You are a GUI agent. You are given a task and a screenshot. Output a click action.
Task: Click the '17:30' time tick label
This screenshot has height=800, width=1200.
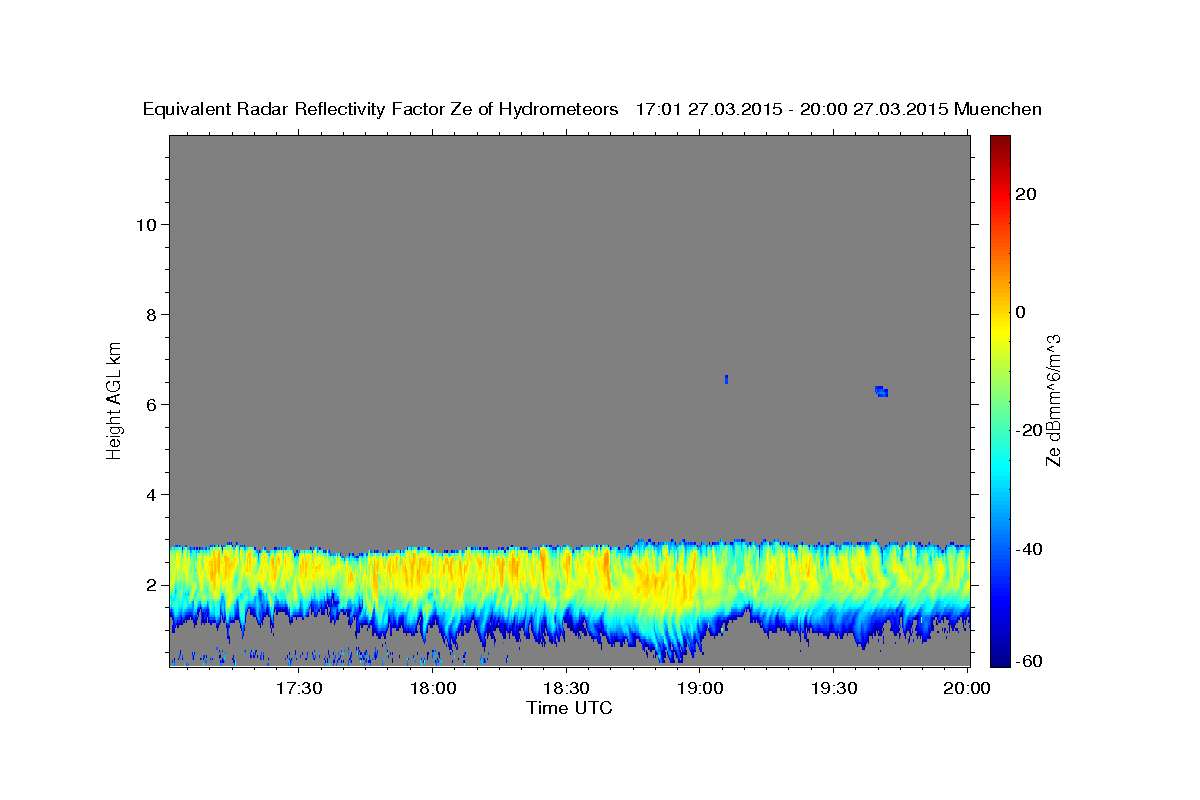[x=298, y=688]
